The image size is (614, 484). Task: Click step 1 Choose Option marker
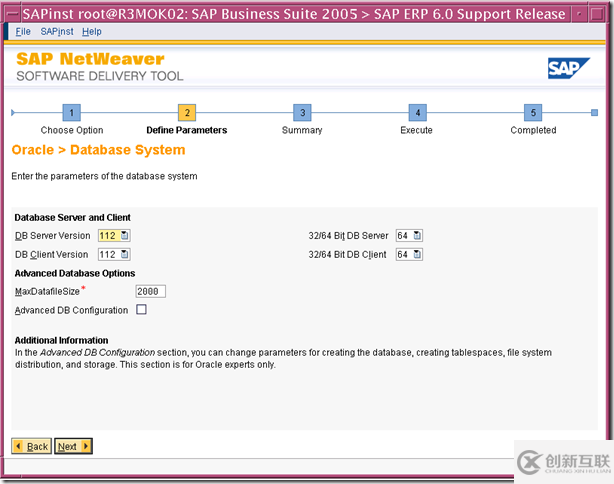pyautogui.click(x=72, y=113)
